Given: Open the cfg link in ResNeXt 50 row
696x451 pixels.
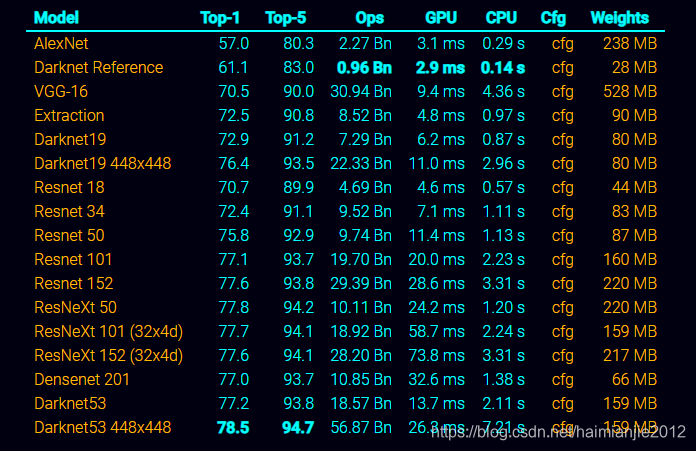Looking at the screenshot, I should (x=562, y=308).
